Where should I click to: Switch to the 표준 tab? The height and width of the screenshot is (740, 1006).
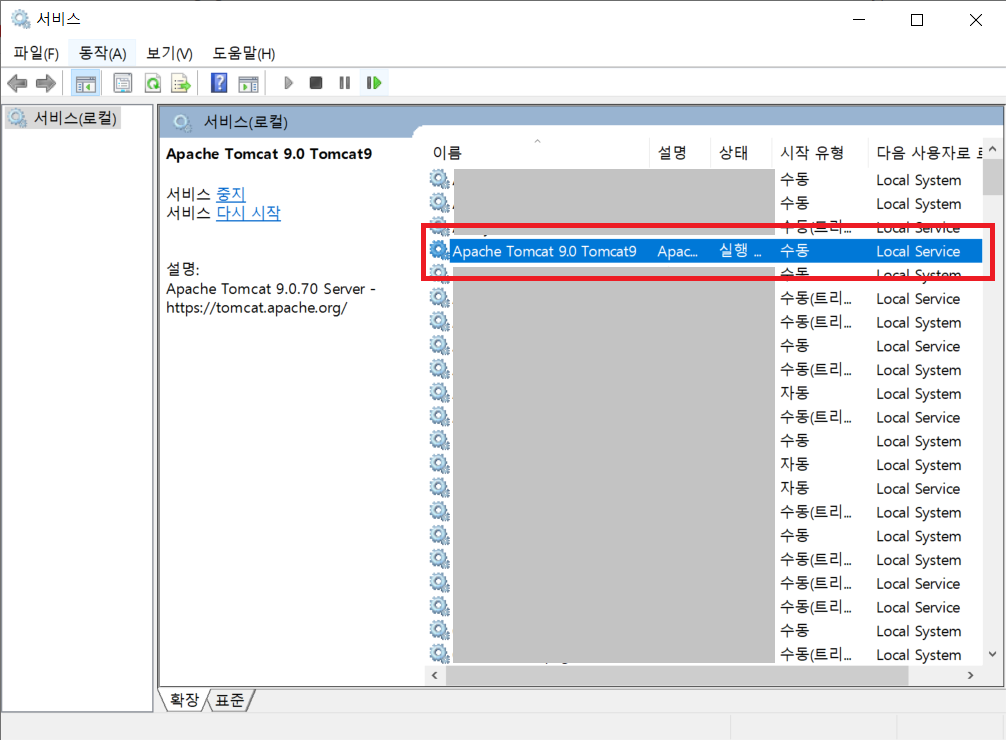point(230,700)
